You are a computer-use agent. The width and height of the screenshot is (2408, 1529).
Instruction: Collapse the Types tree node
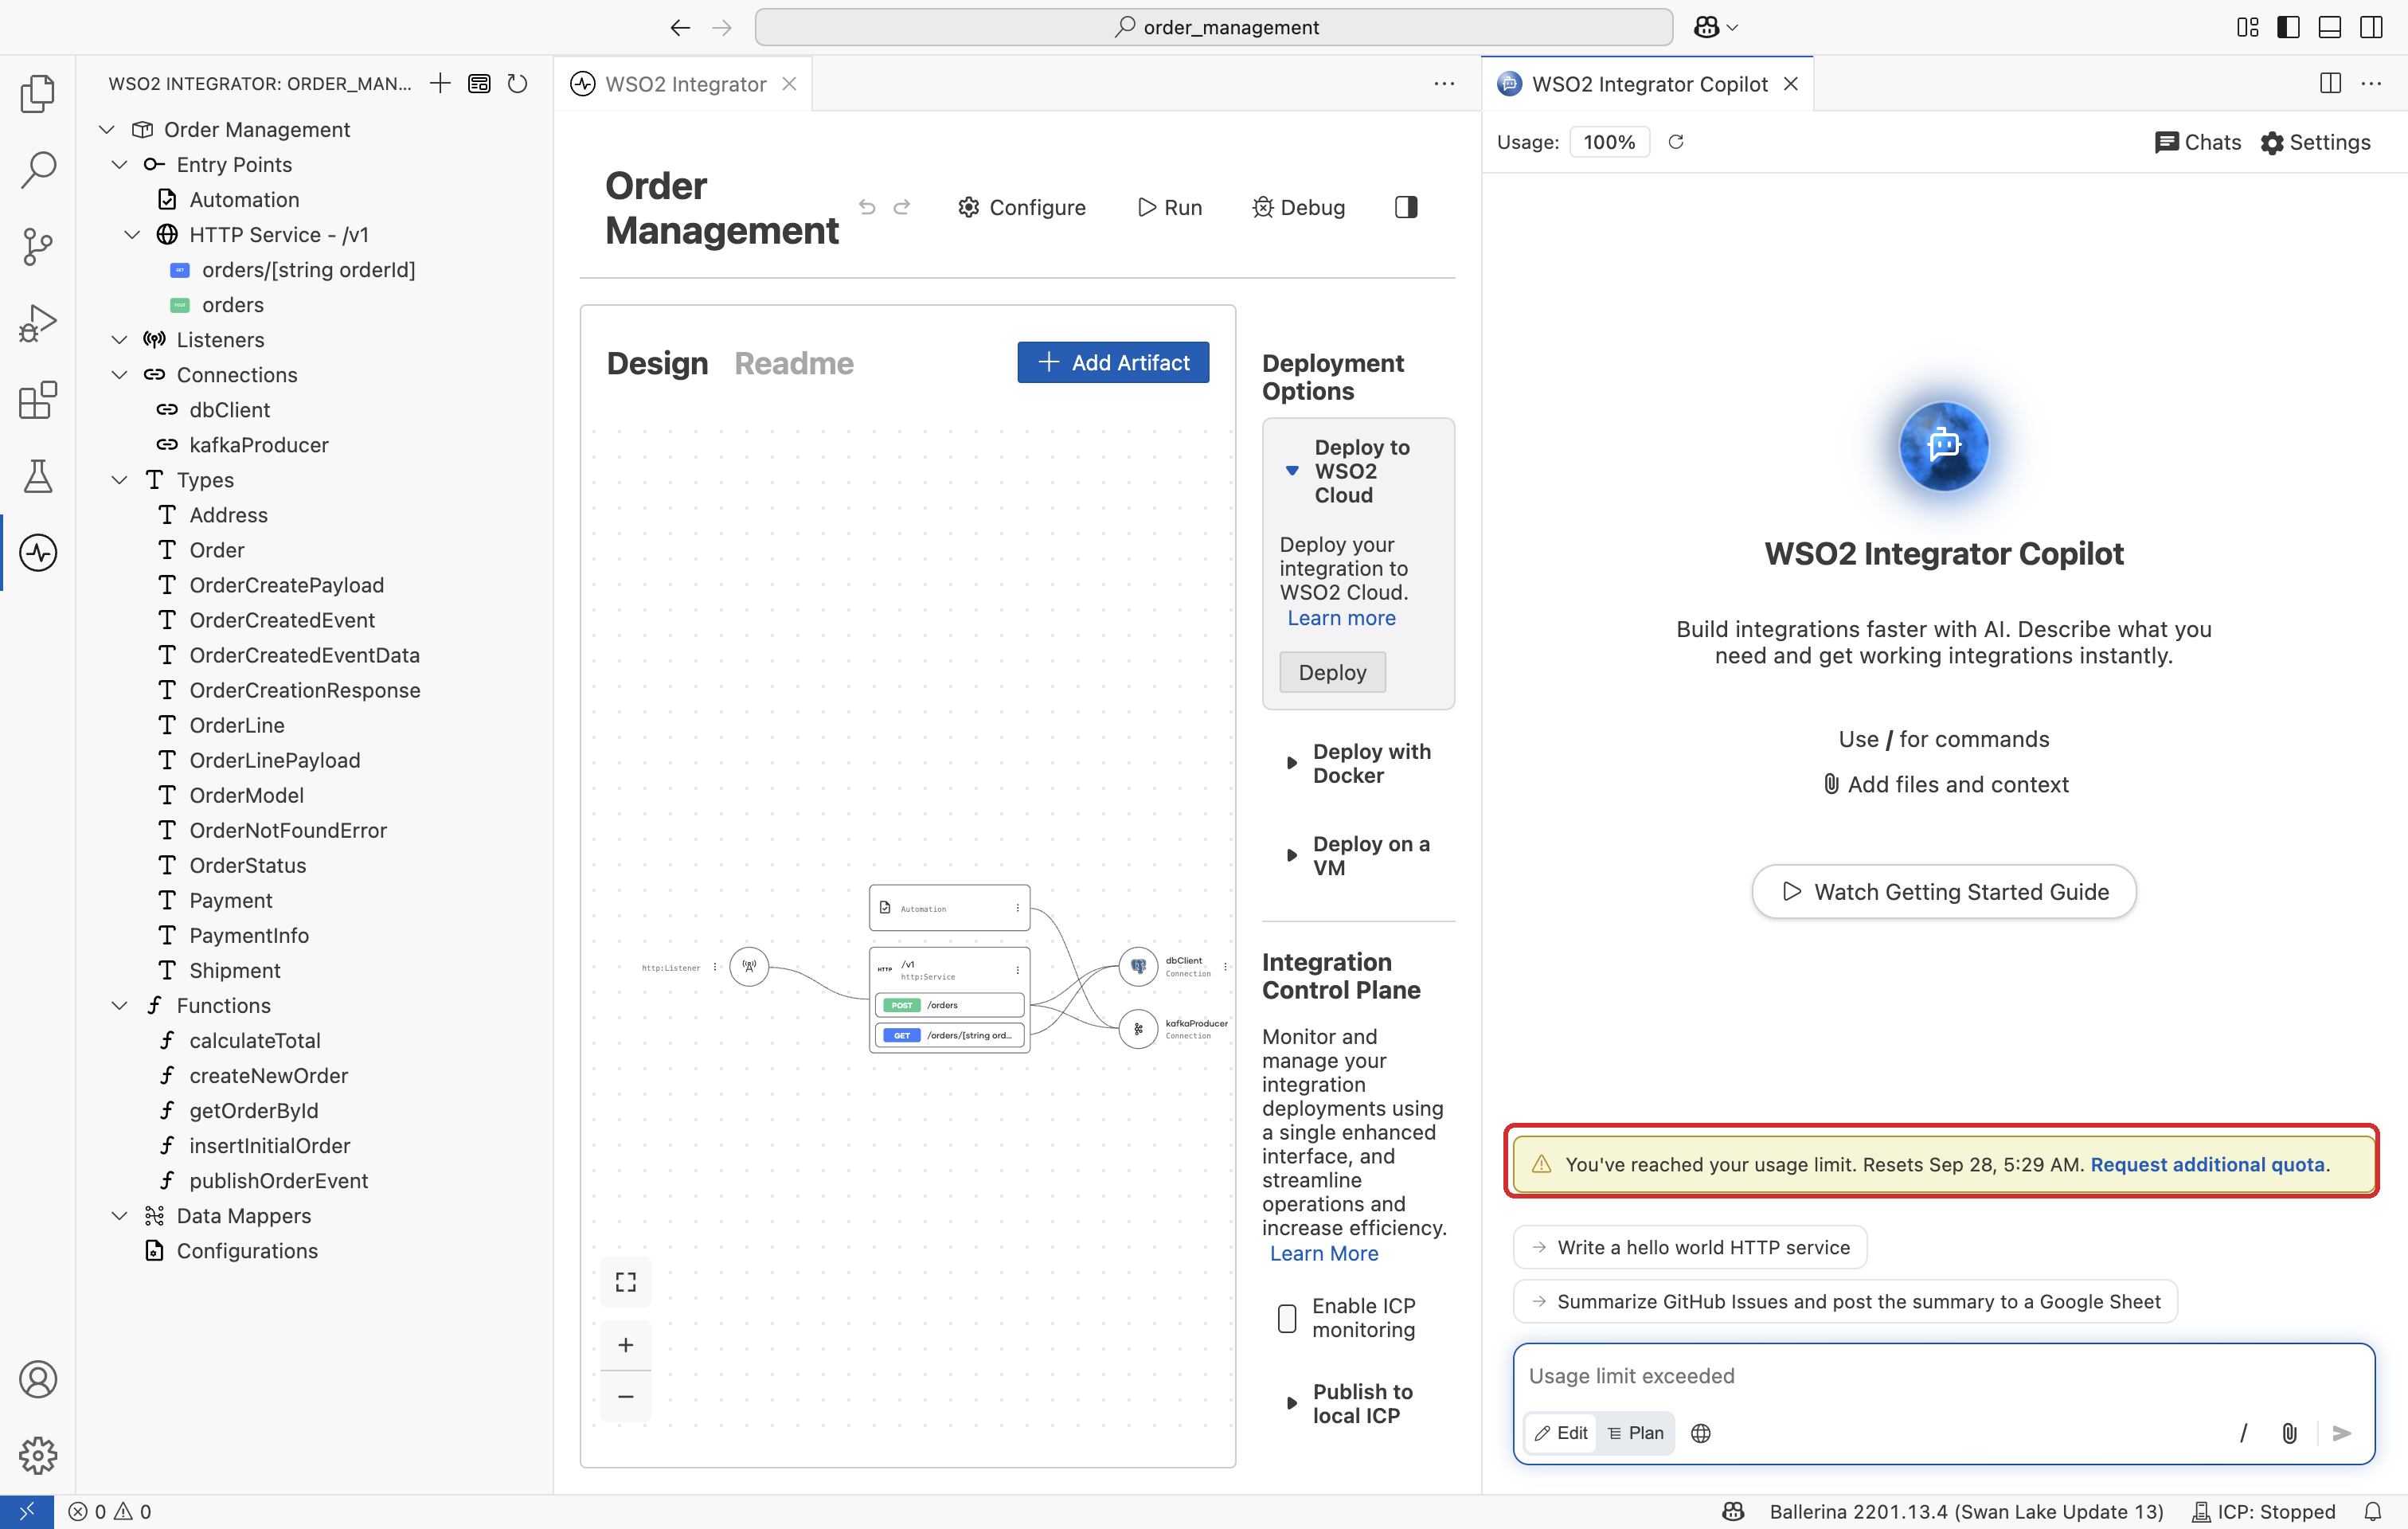120,480
